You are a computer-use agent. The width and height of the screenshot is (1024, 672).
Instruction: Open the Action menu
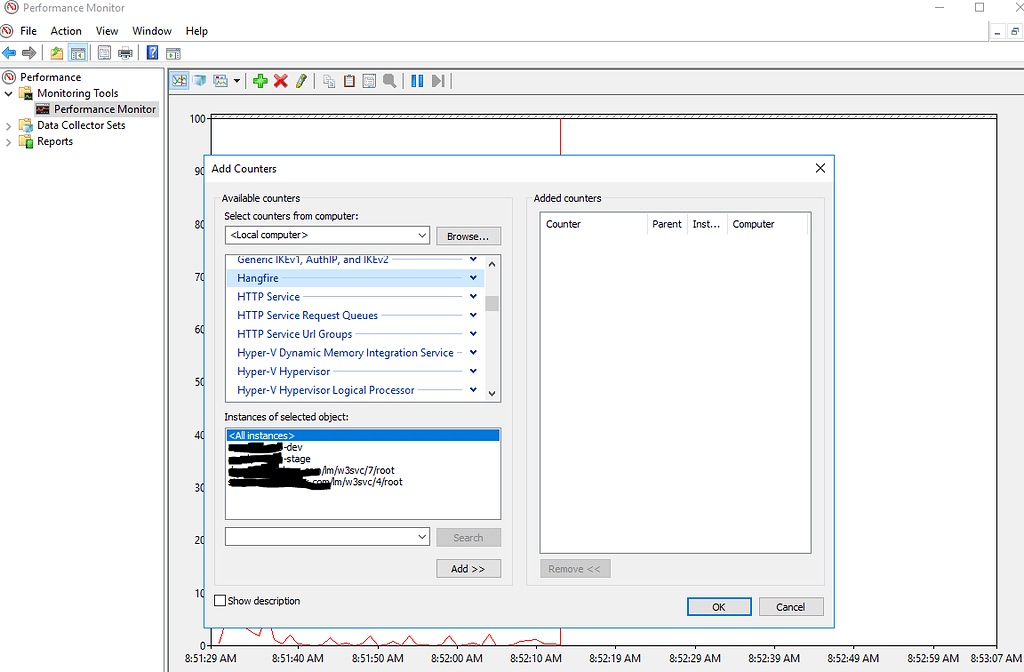click(x=65, y=31)
